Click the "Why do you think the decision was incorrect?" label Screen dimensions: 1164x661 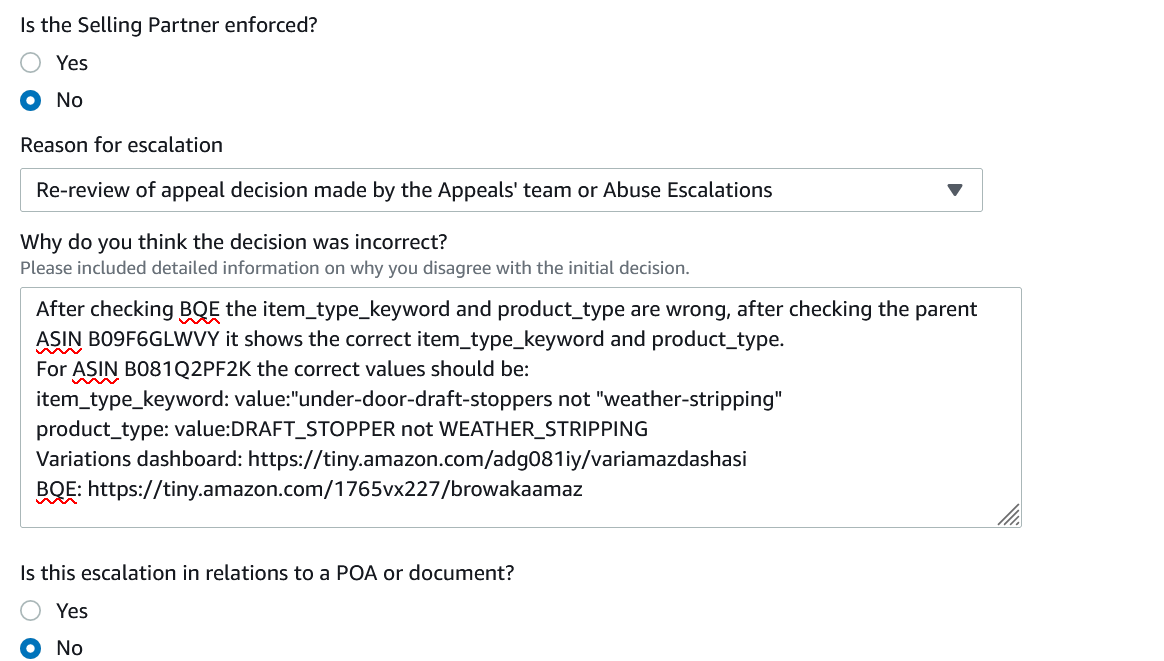[x=234, y=242]
